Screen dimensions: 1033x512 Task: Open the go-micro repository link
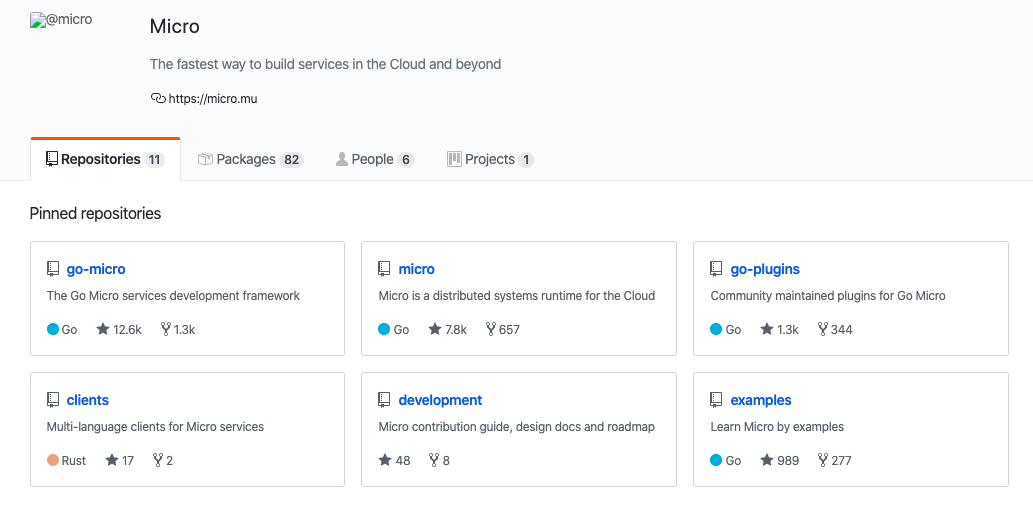[96, 269]
